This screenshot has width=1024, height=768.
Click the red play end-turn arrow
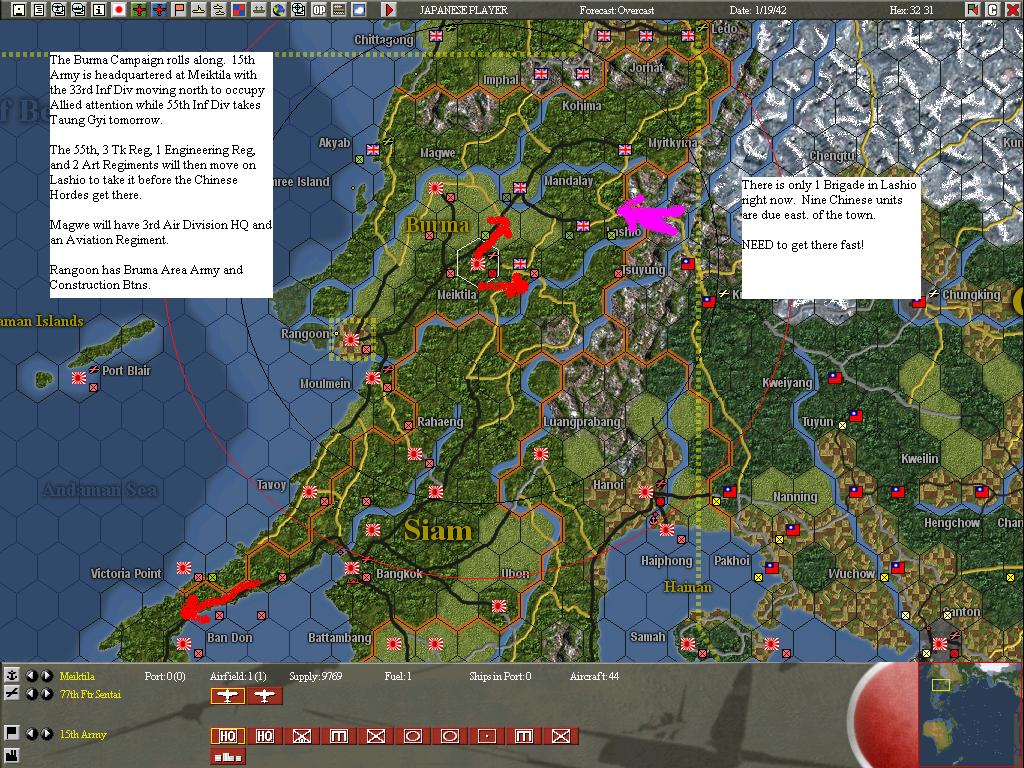pyautogui.click(x=389, y=10)
